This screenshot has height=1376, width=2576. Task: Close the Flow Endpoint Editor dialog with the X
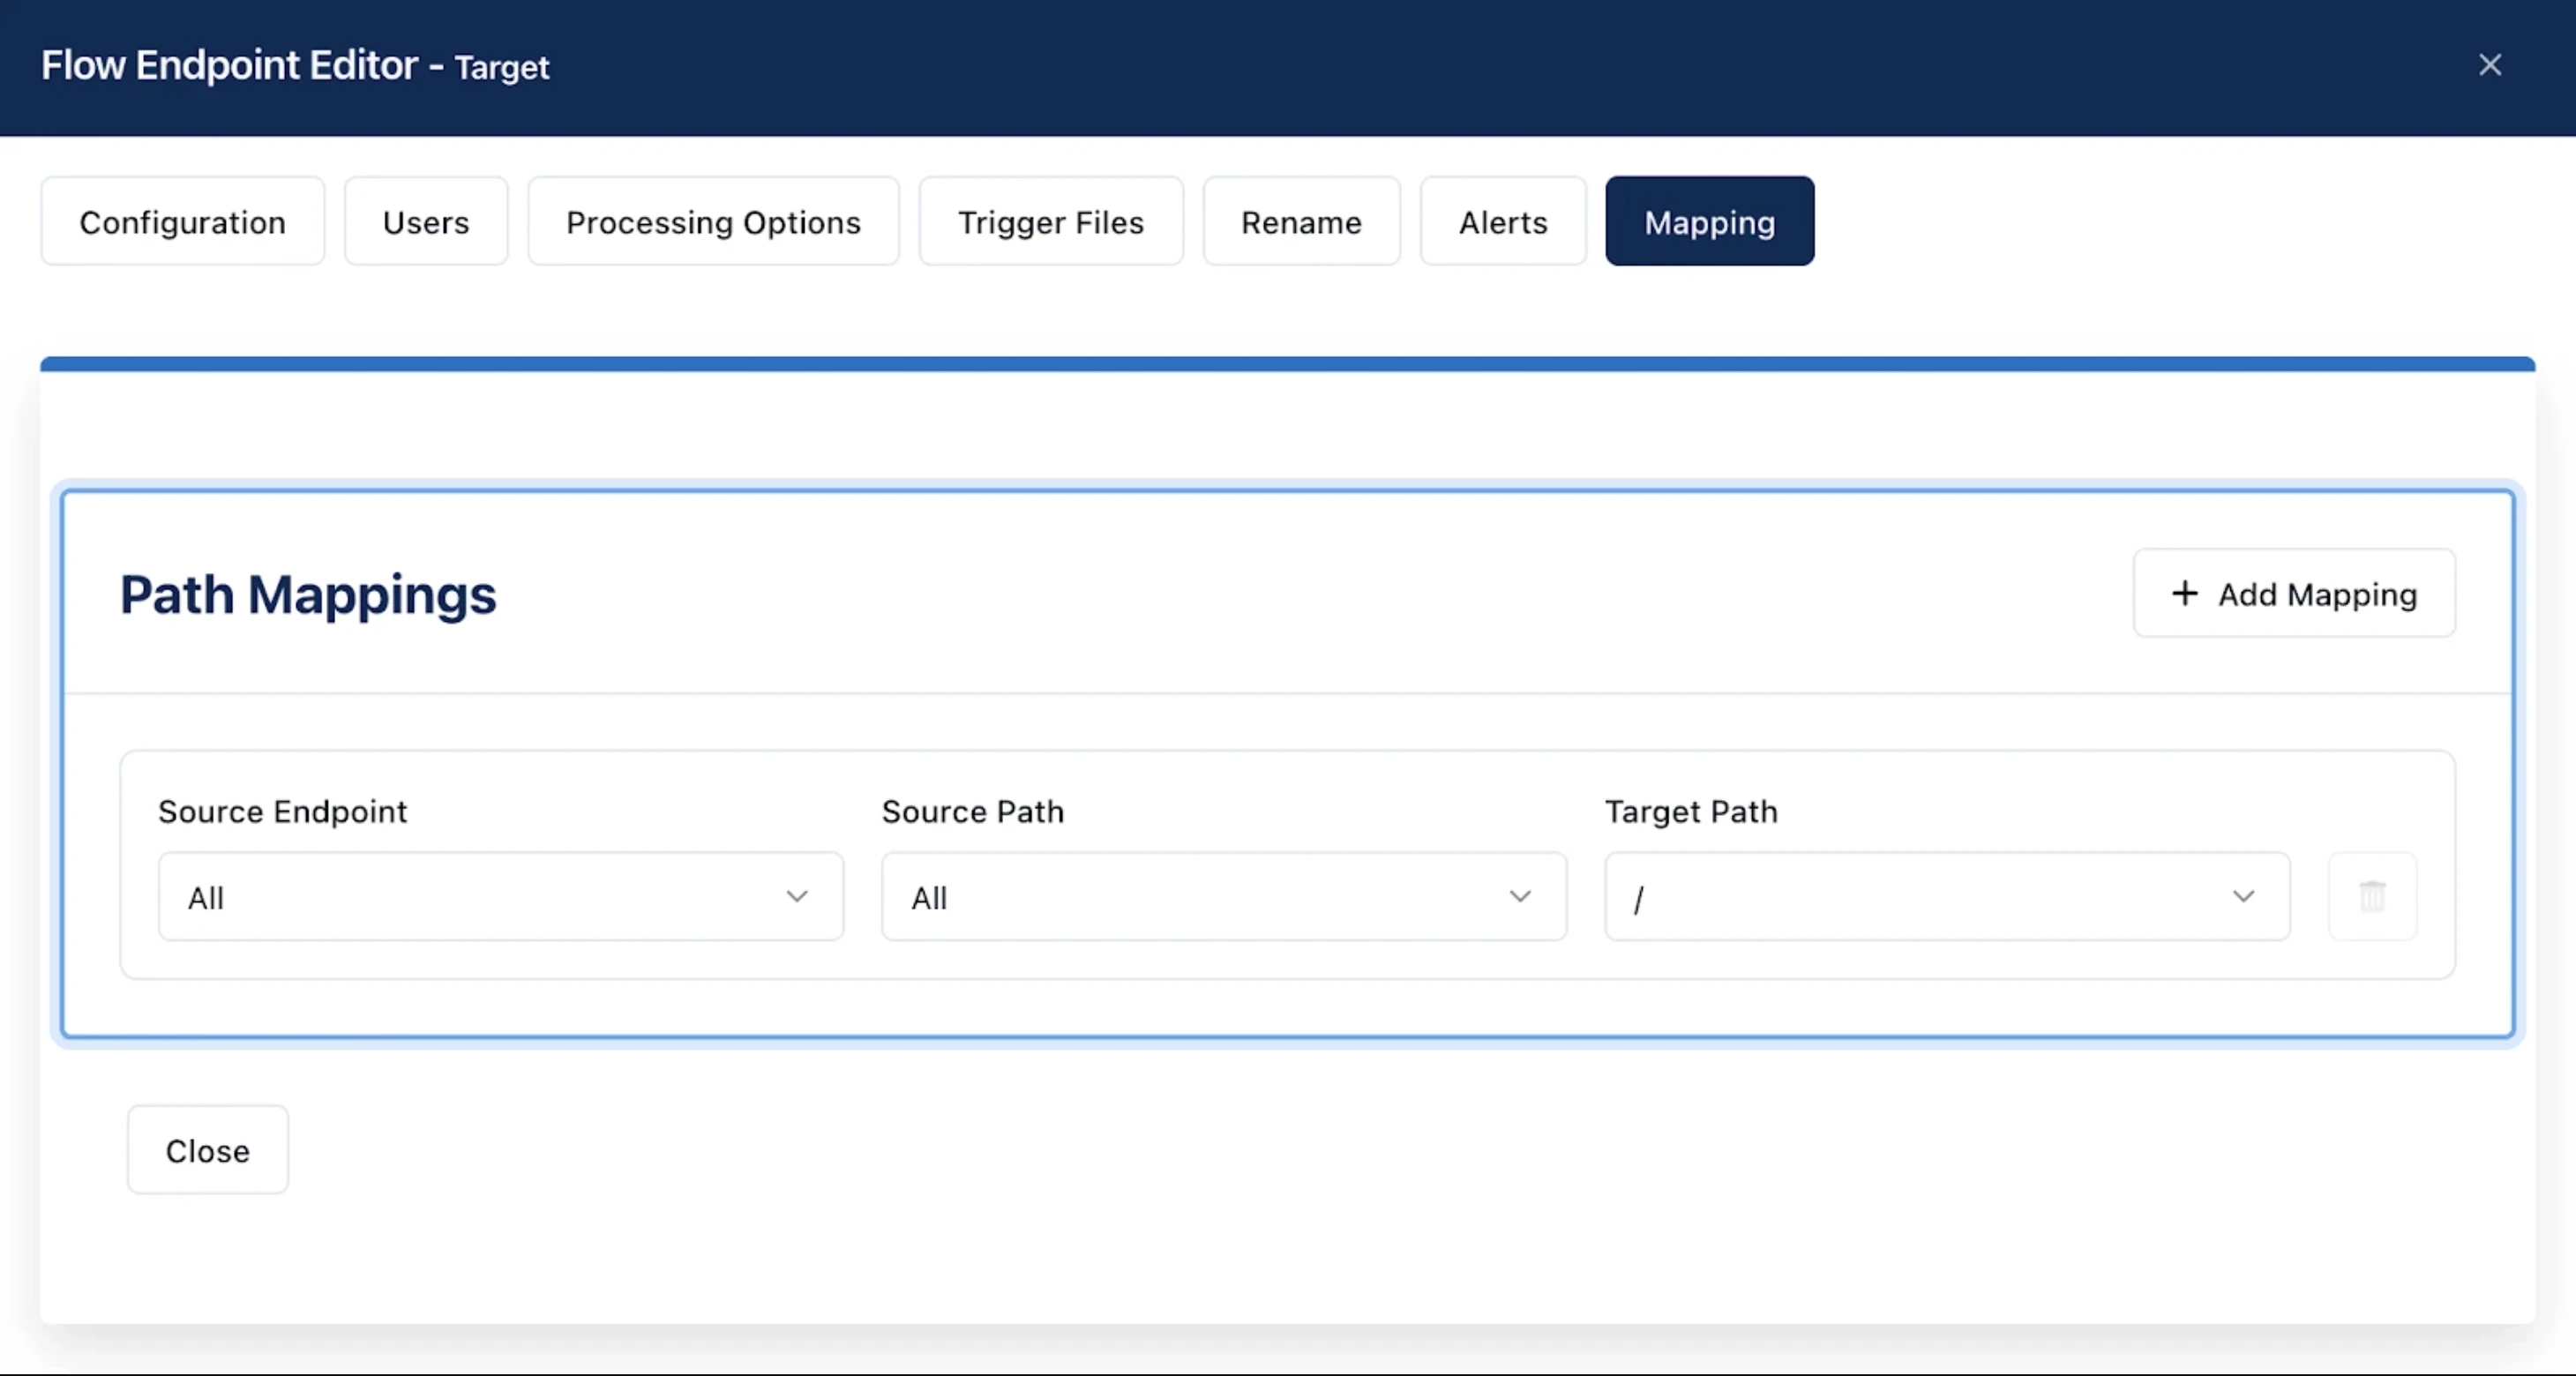pos(2490,65)
